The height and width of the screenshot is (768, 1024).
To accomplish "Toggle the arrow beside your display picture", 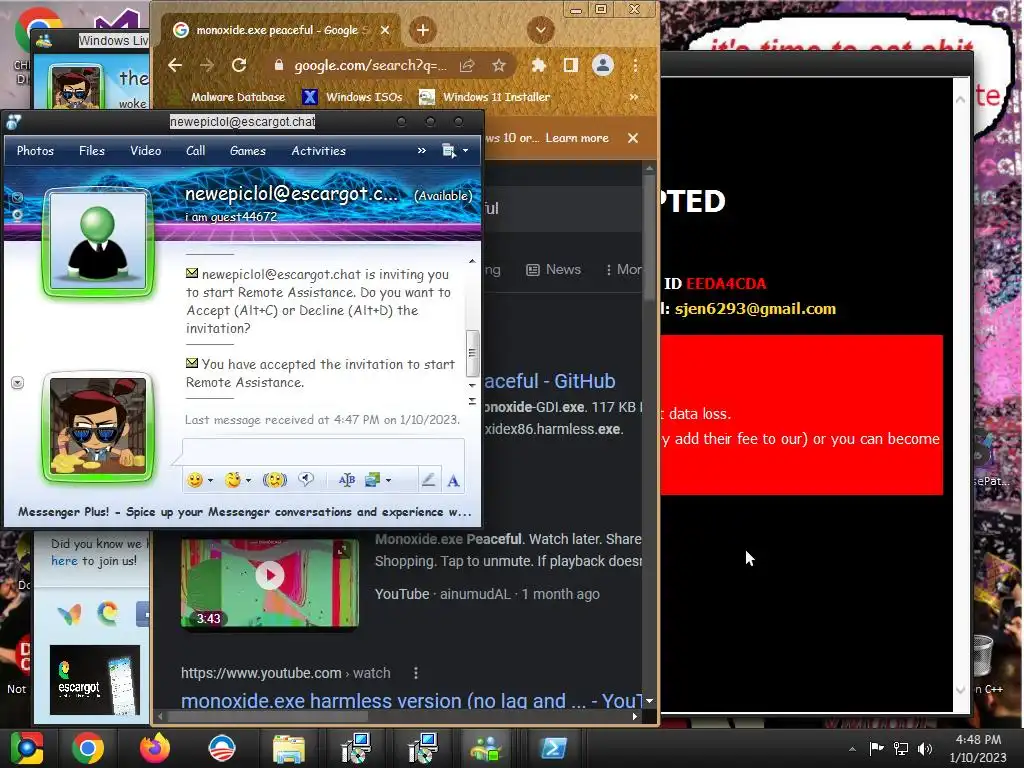I will [18, 383].
